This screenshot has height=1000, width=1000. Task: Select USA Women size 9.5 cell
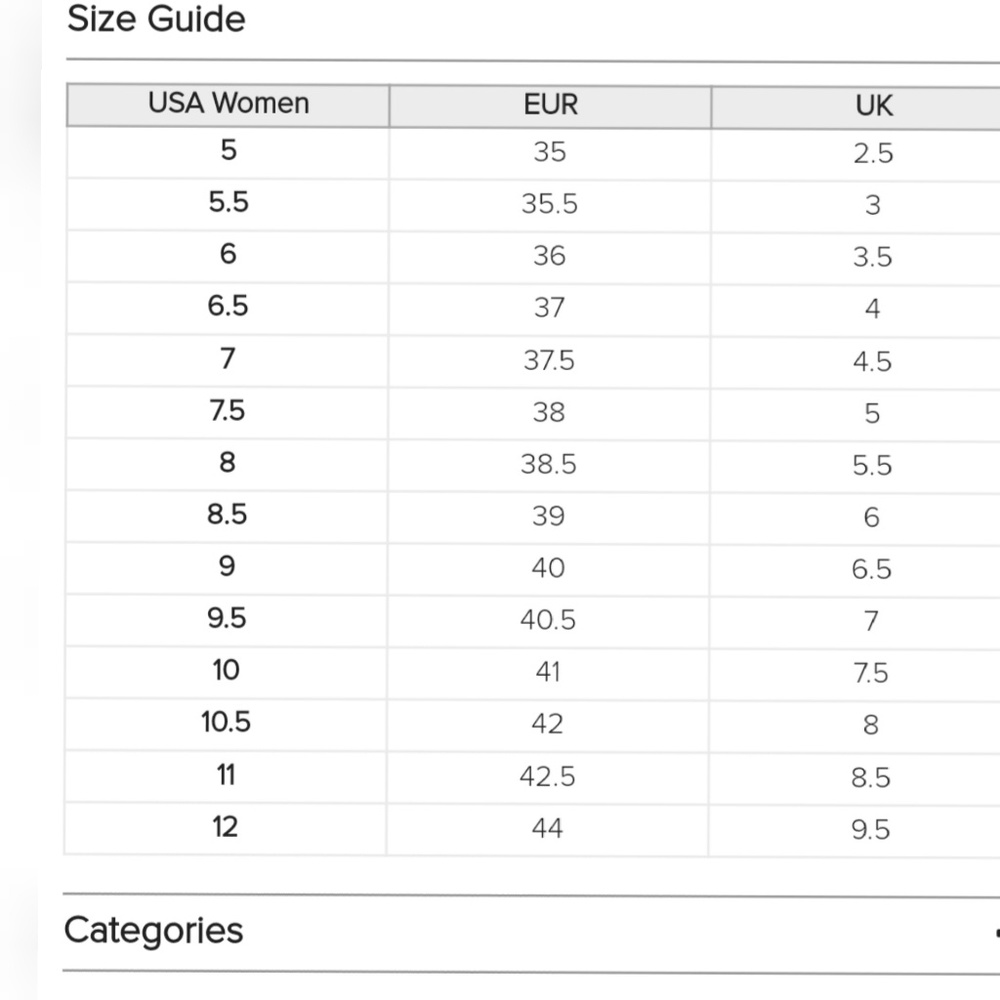click(x=227, y=618)
